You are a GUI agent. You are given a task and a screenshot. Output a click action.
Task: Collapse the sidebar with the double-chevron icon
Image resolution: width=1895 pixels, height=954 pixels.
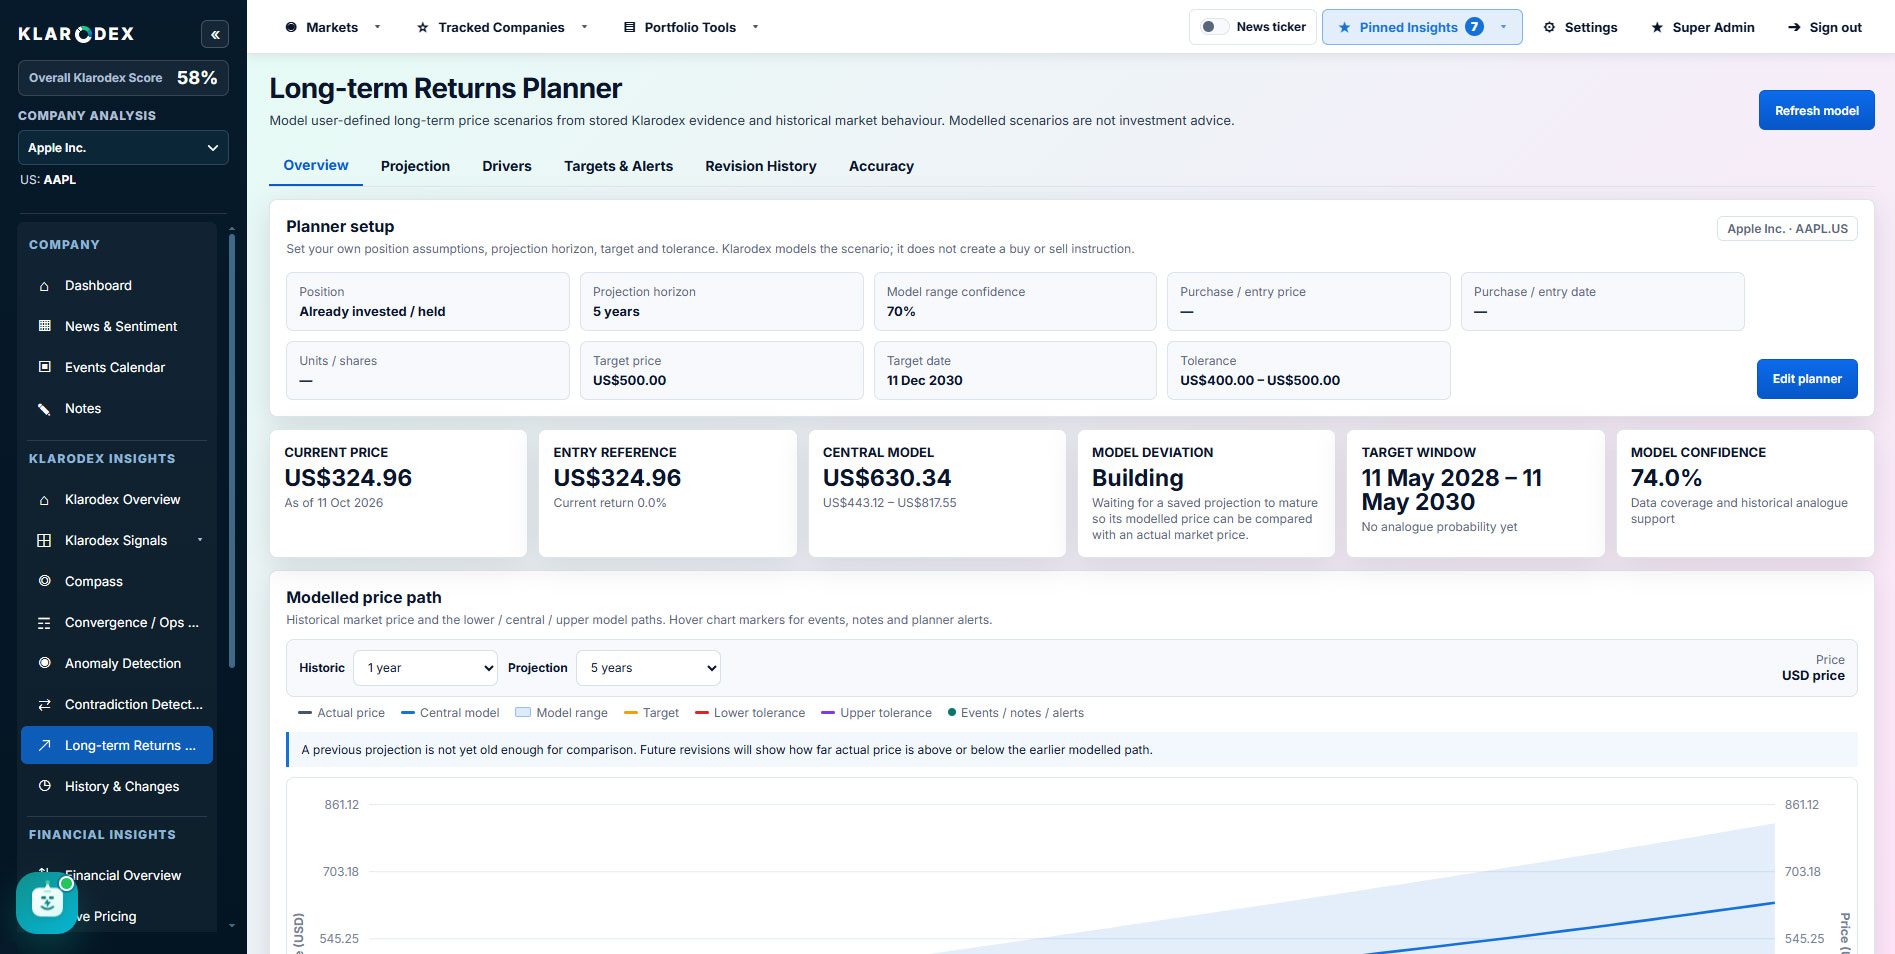coord(215,34)
